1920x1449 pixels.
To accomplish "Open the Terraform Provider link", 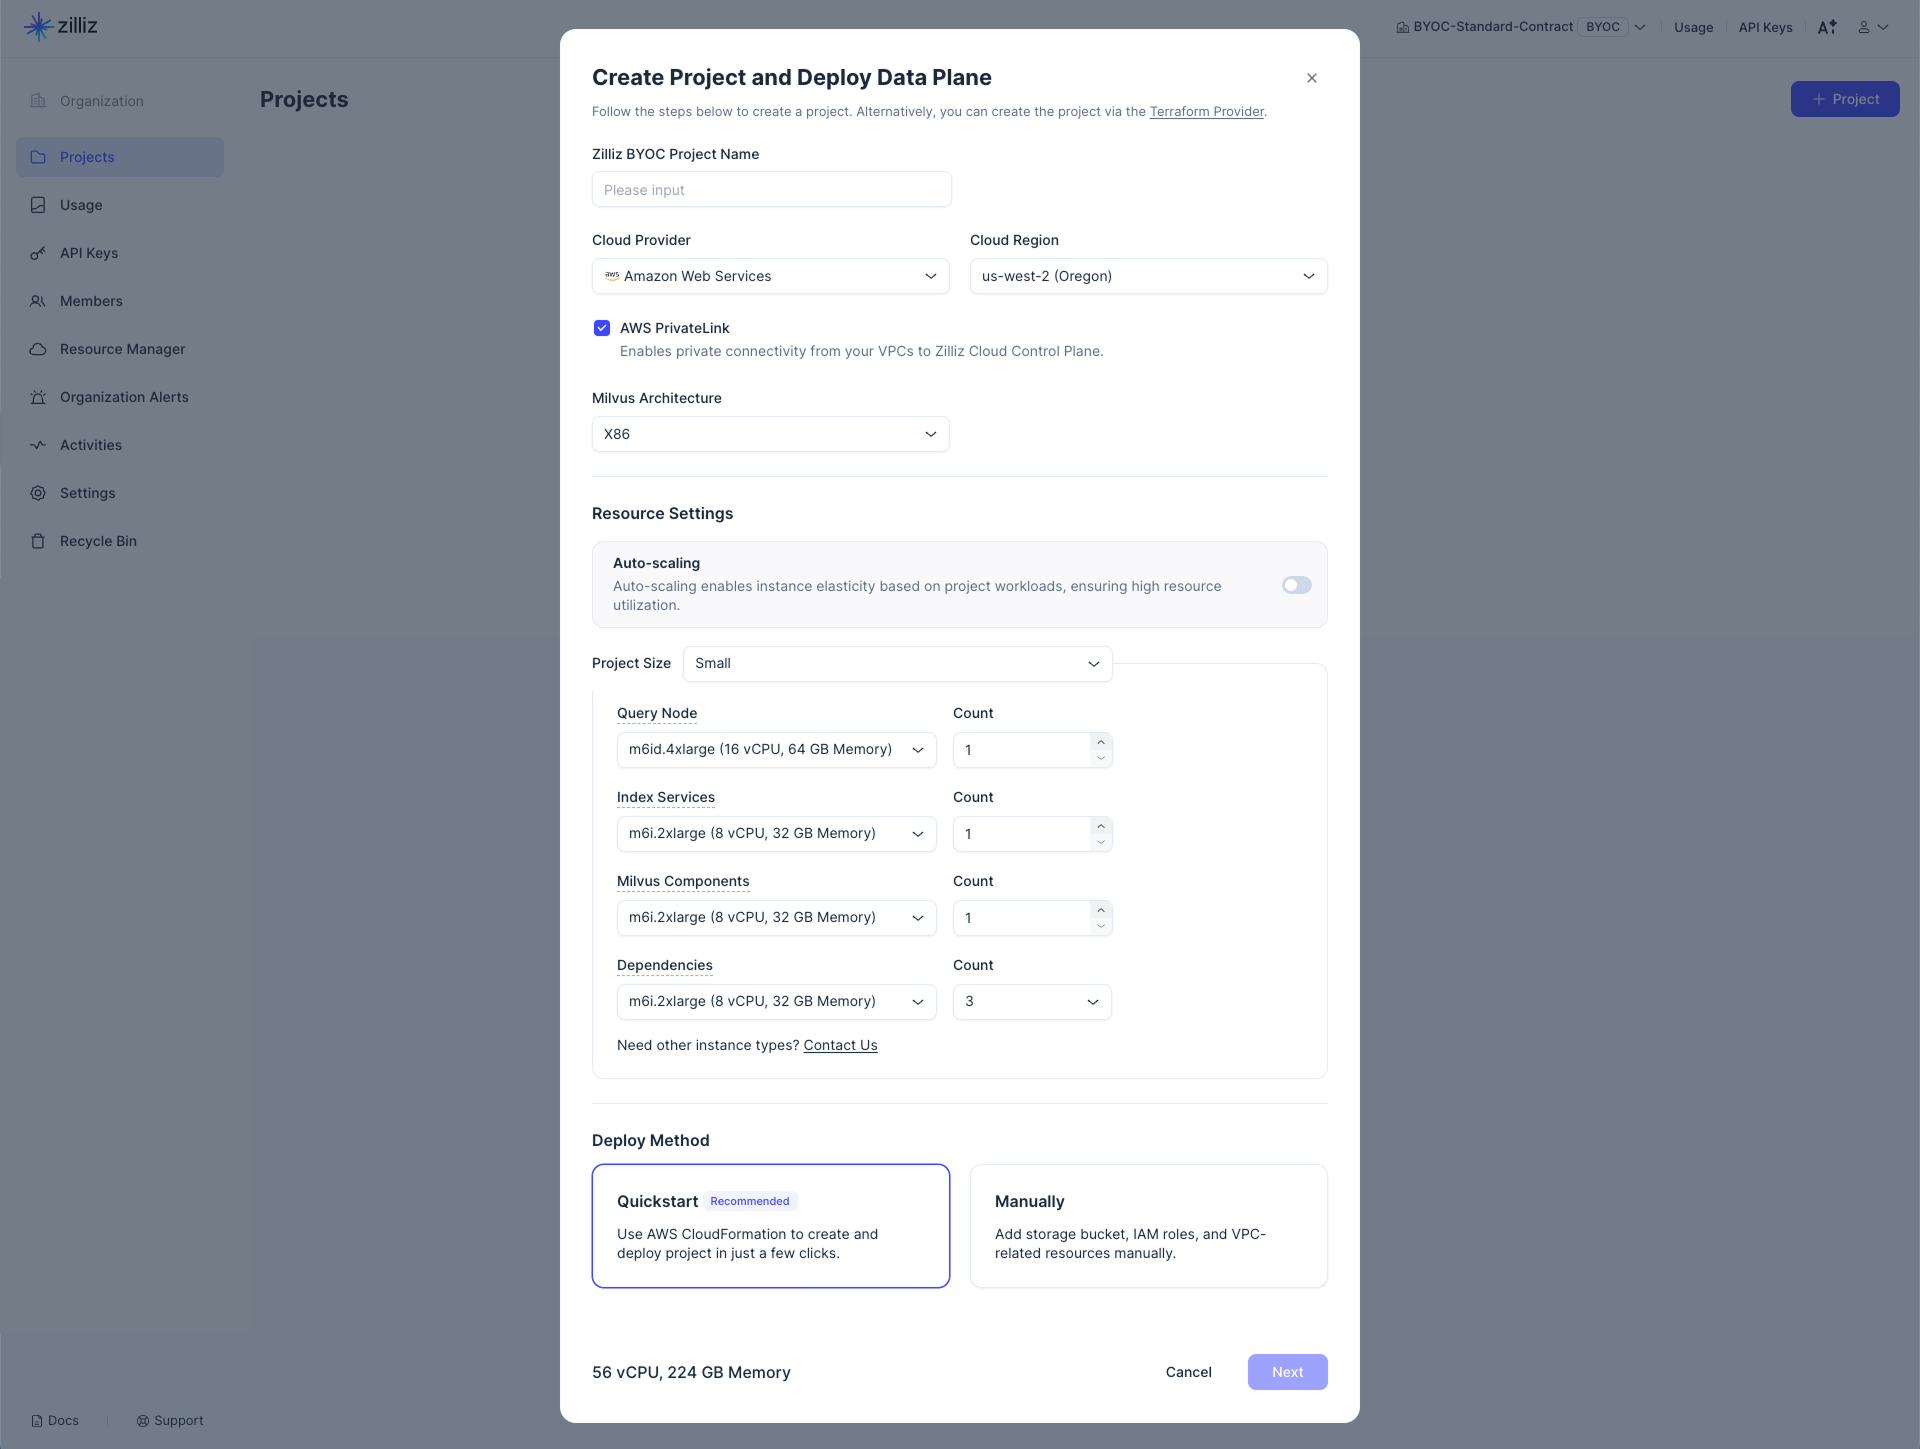I will point(1206,111).
